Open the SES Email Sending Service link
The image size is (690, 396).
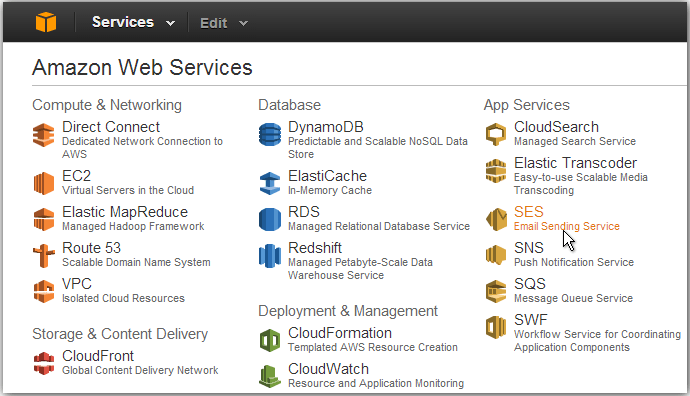coord(567,219)
